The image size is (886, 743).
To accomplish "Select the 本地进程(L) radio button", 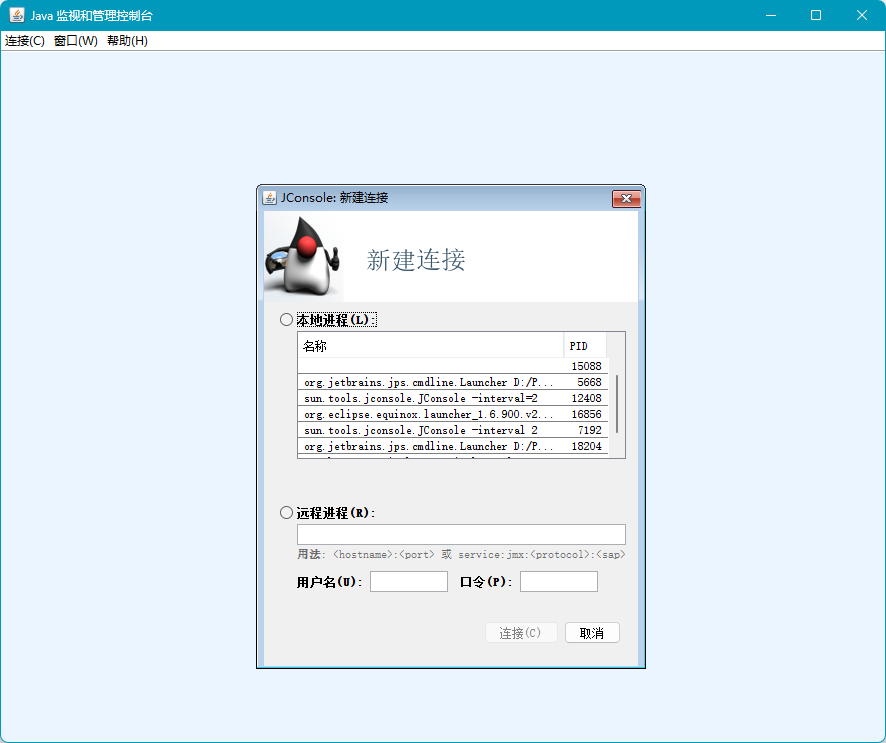I will click(286, 320).
